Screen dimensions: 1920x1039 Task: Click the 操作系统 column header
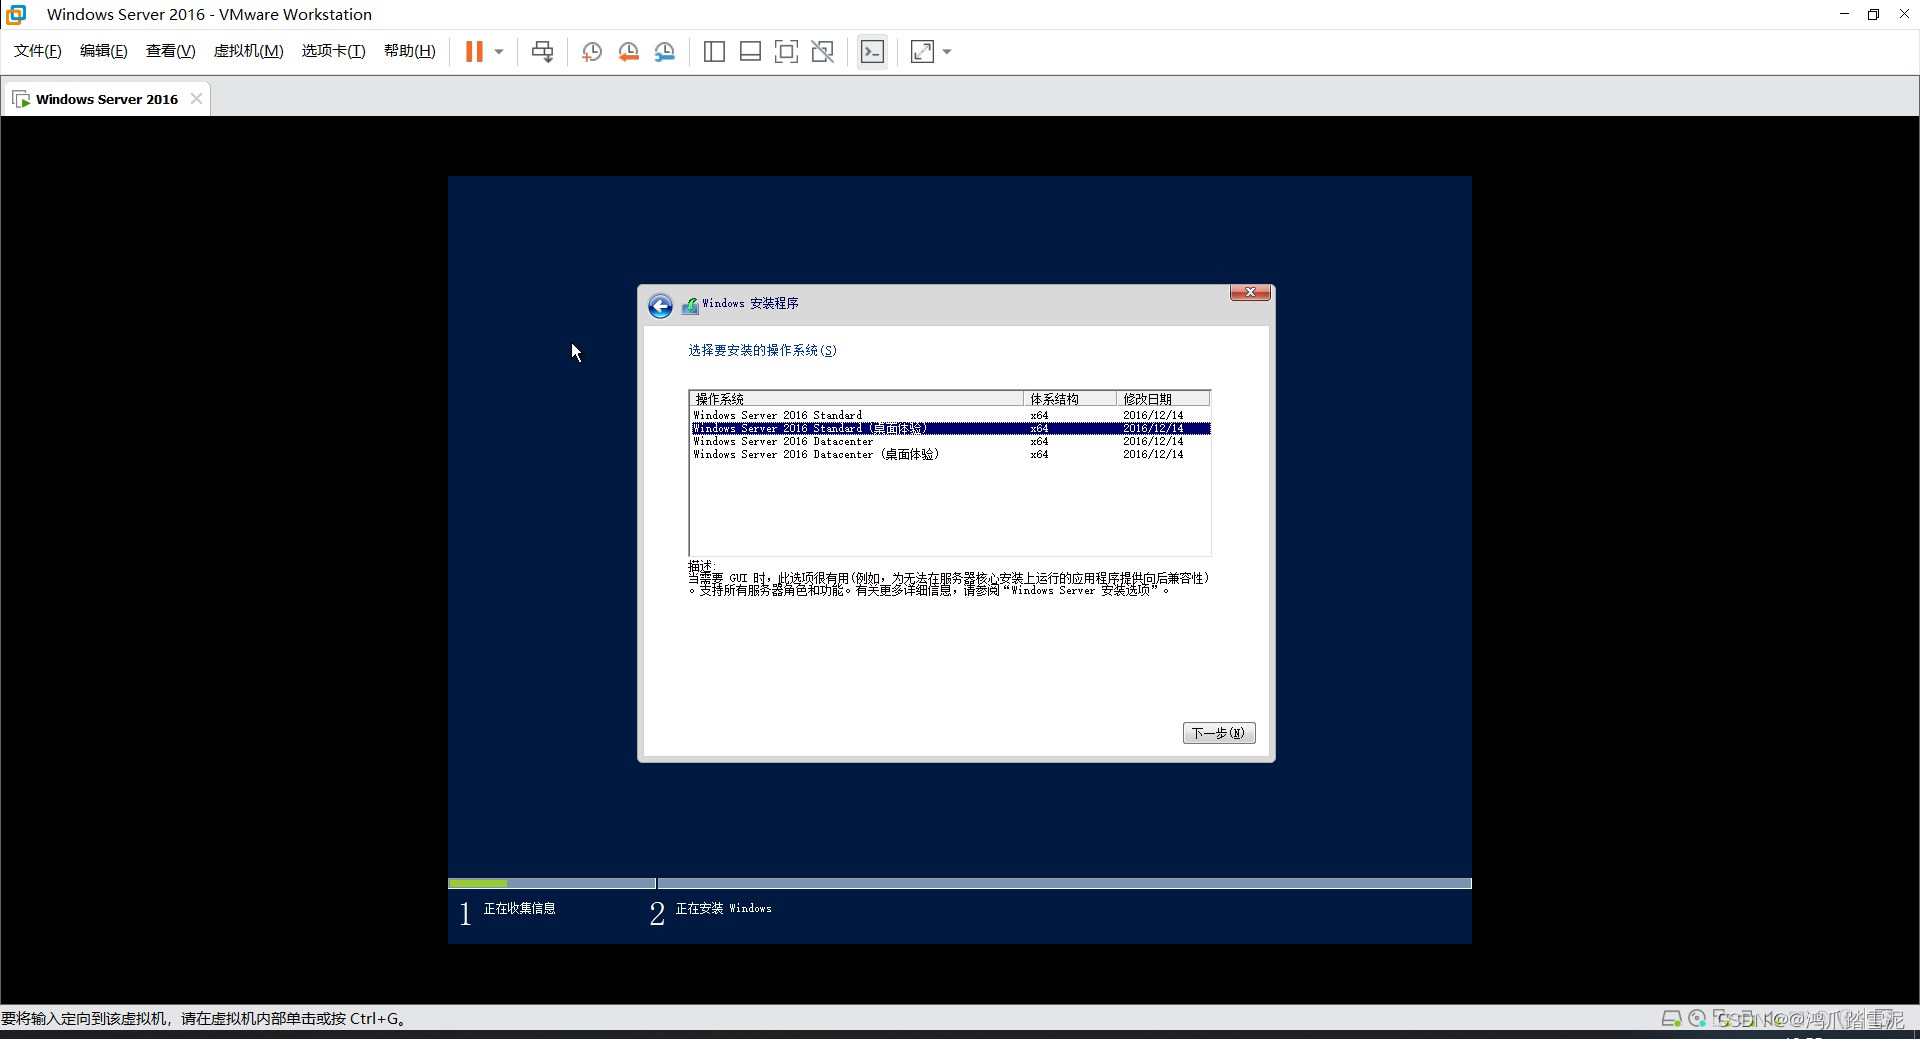(x=856, y=398)
